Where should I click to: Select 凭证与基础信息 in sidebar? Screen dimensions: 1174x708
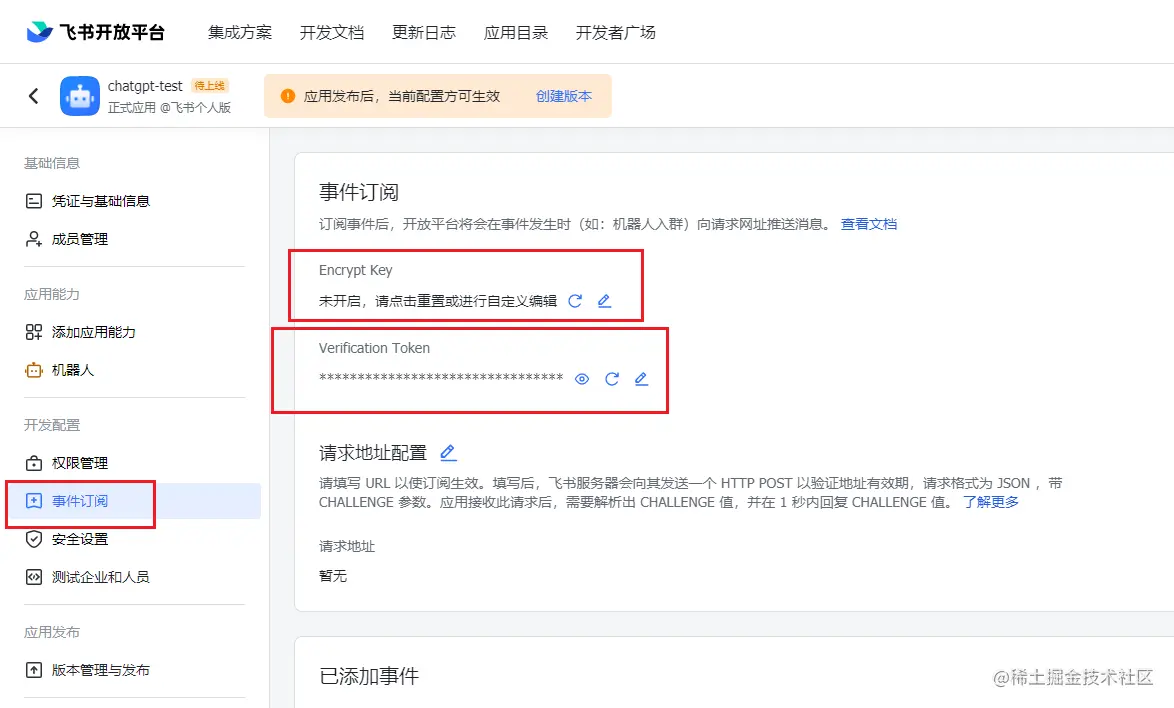(101, 201)
